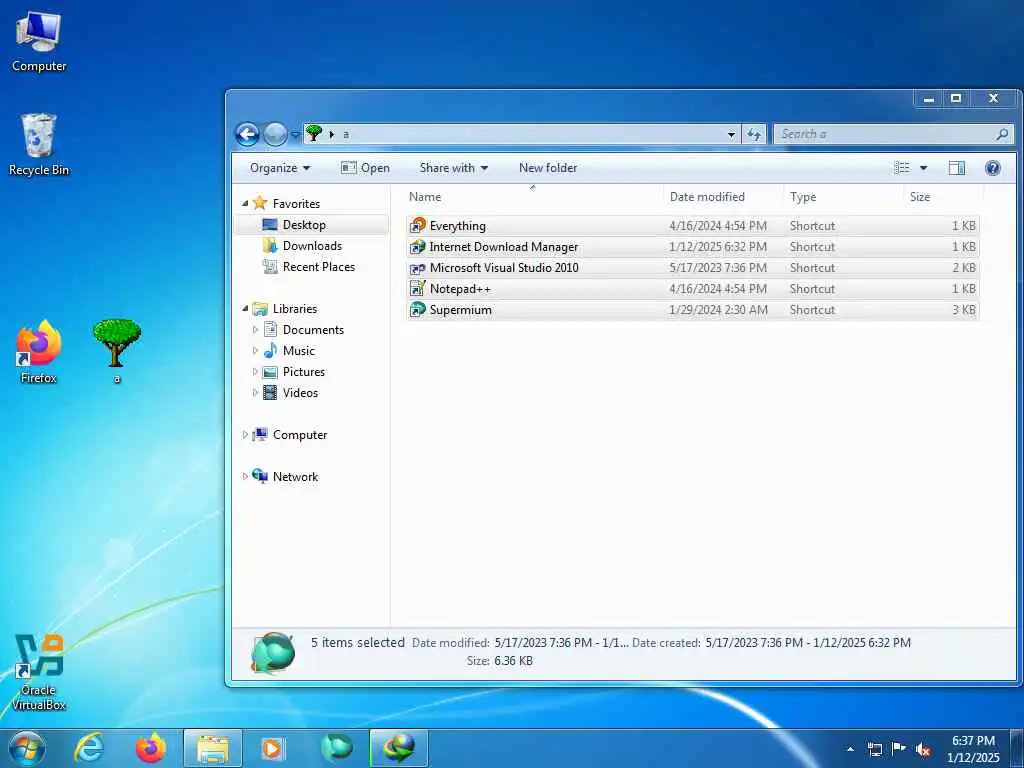Open the address bar history dropdown arrow
The image size is (1024, 768).
[x=731, y=135]
